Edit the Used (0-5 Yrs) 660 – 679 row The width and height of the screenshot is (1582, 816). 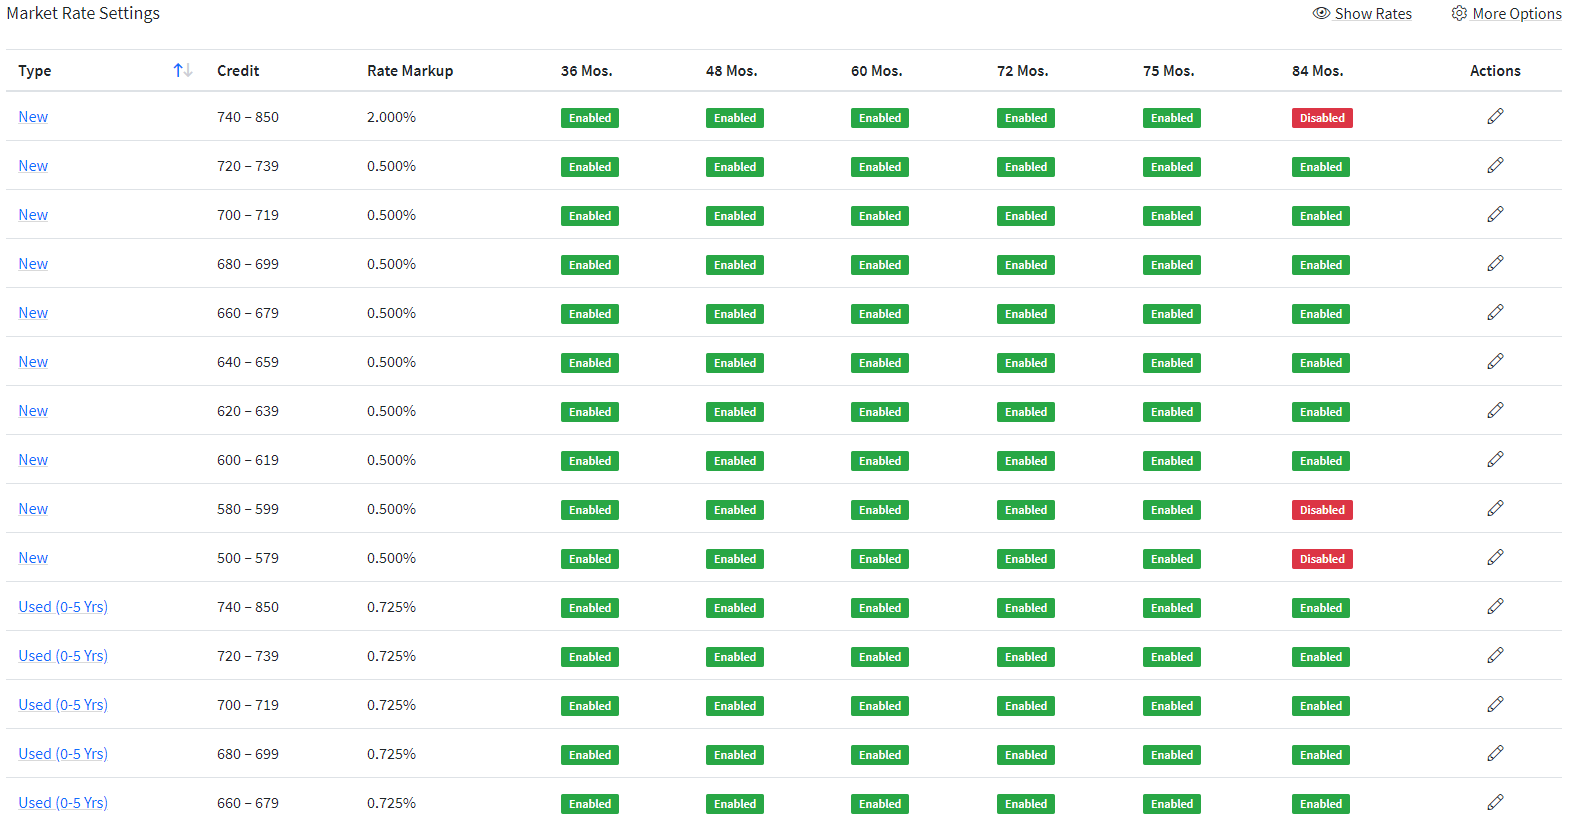1495,803
